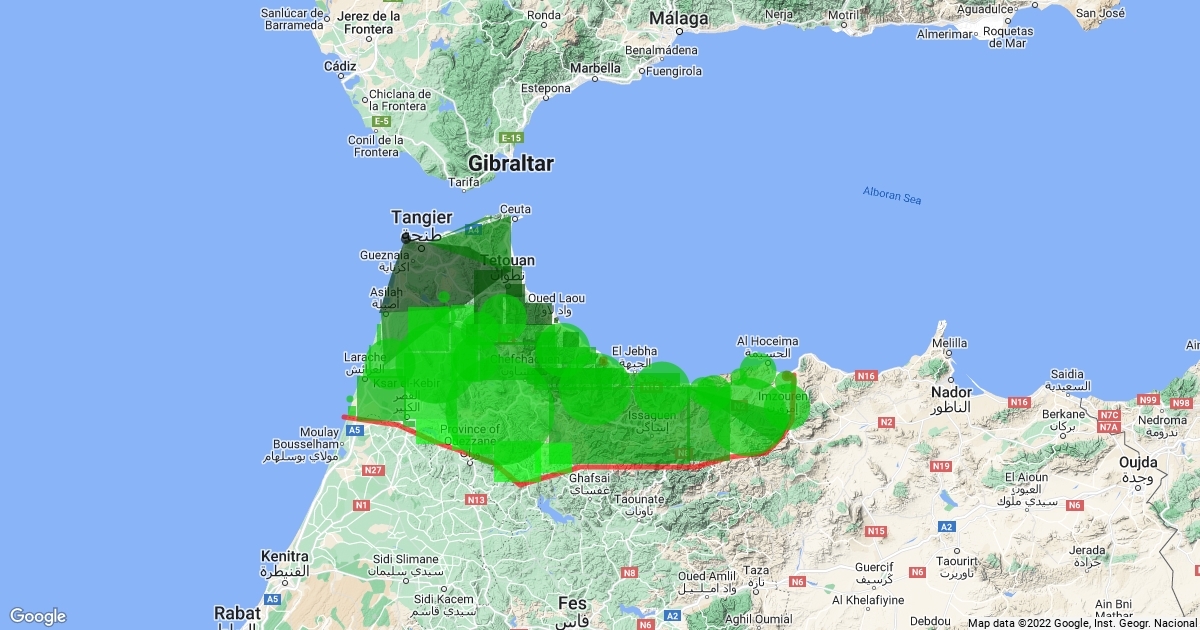Select the Fuengirola label

[675, 72]
